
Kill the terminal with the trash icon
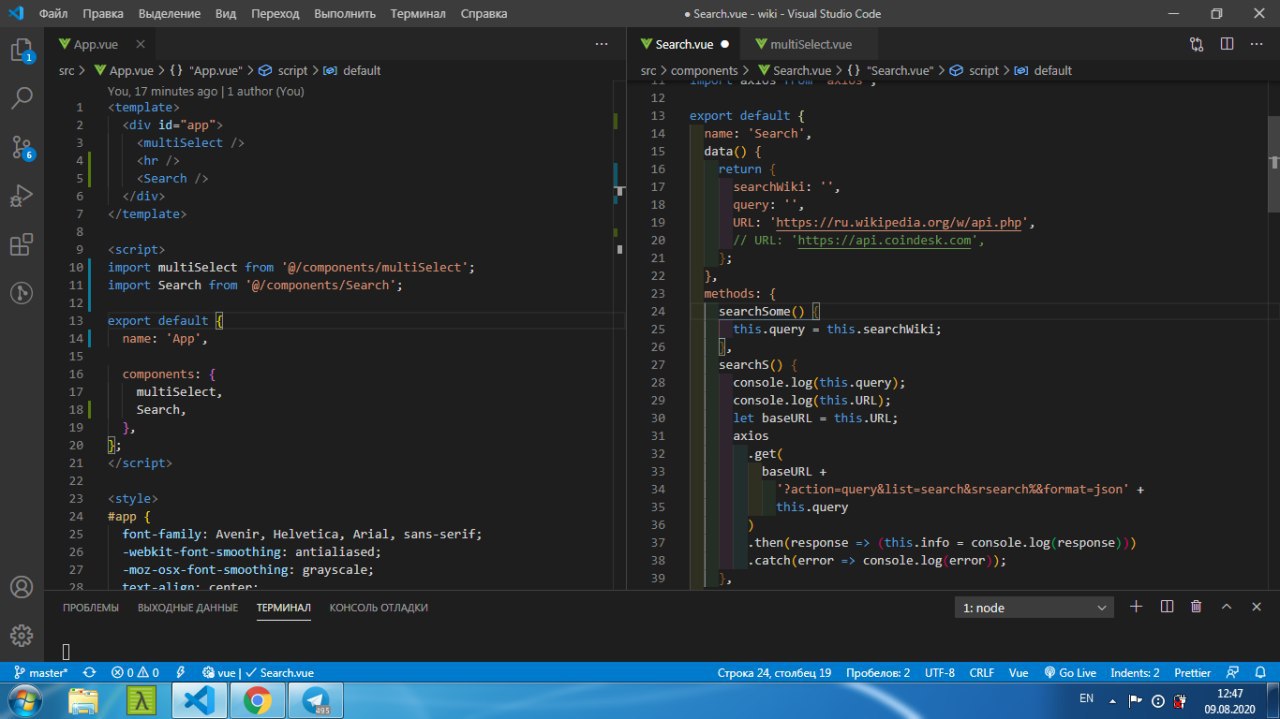point(1196,607)
